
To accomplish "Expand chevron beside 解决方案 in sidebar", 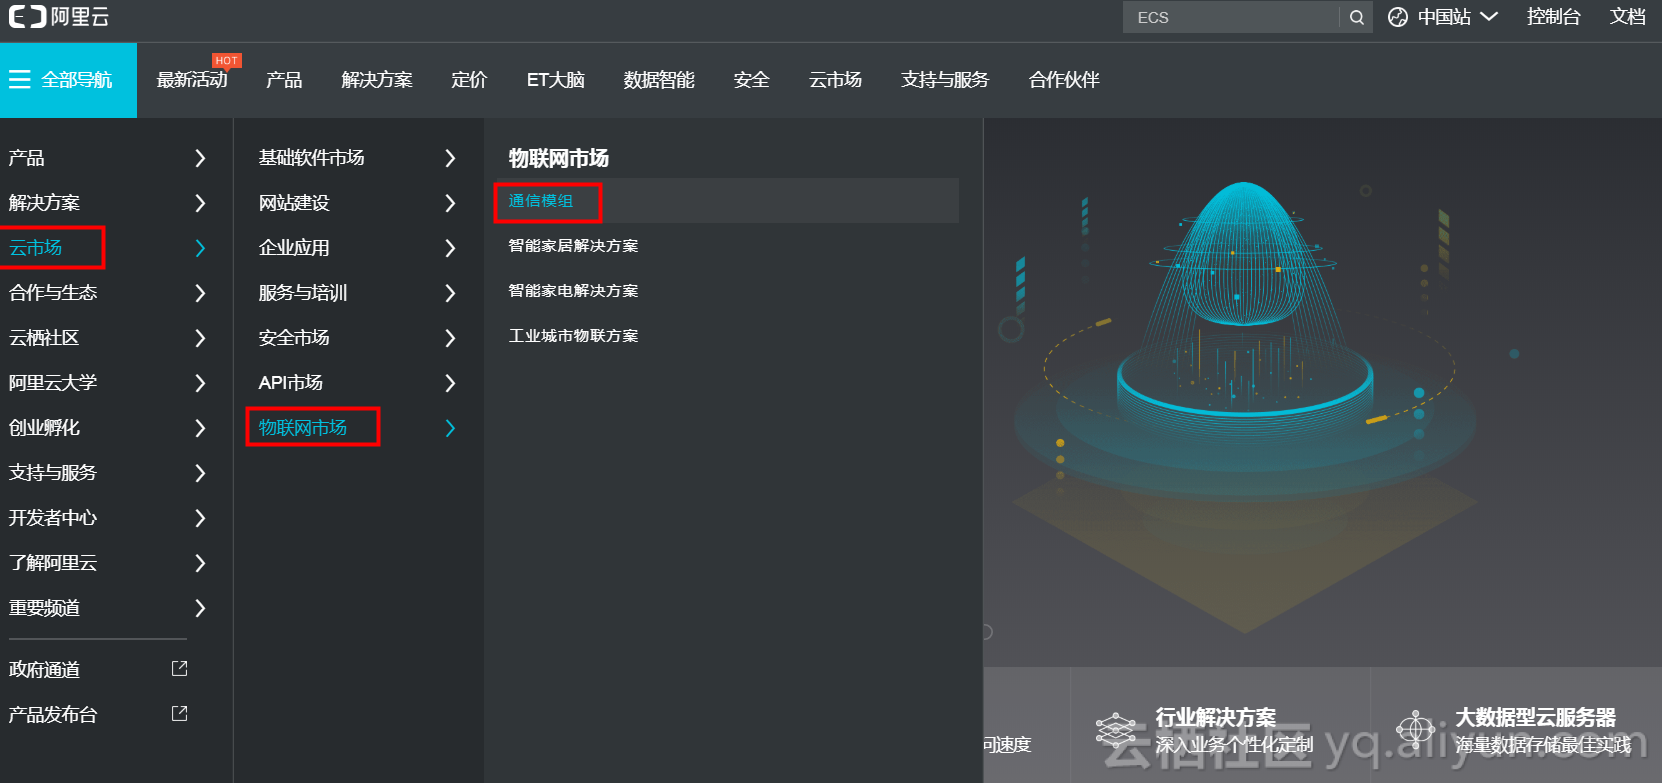I will (200, 203).
